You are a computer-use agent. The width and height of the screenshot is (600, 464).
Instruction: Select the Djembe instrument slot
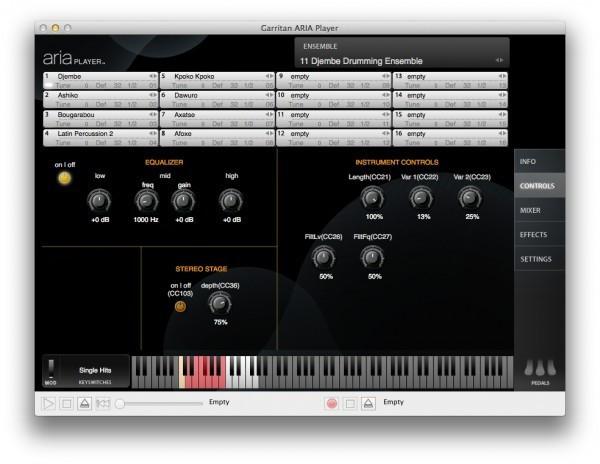pyautogui.click(x=100, y=80)
